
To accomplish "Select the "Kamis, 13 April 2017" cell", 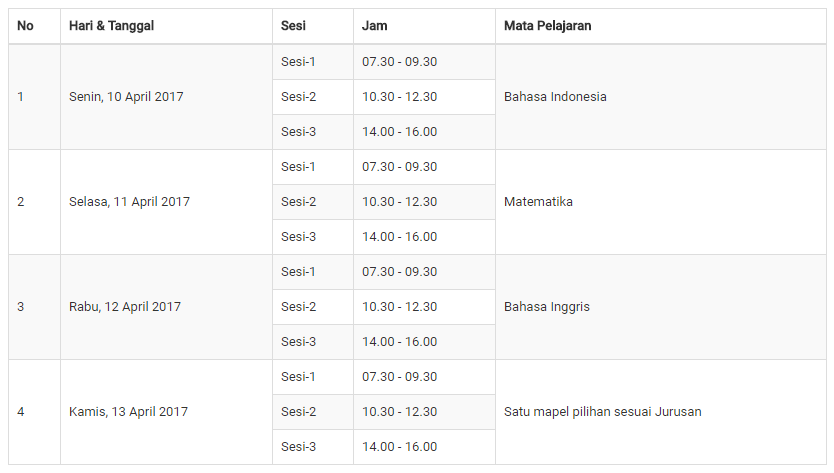I will (166, 412).
